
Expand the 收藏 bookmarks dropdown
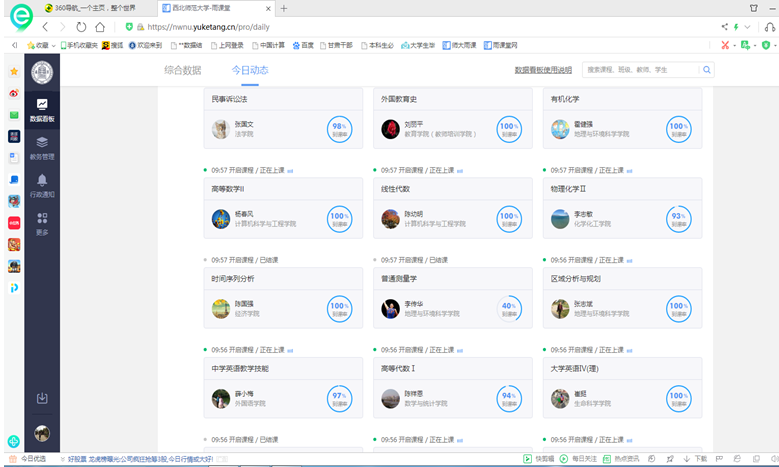click(52, 45)
